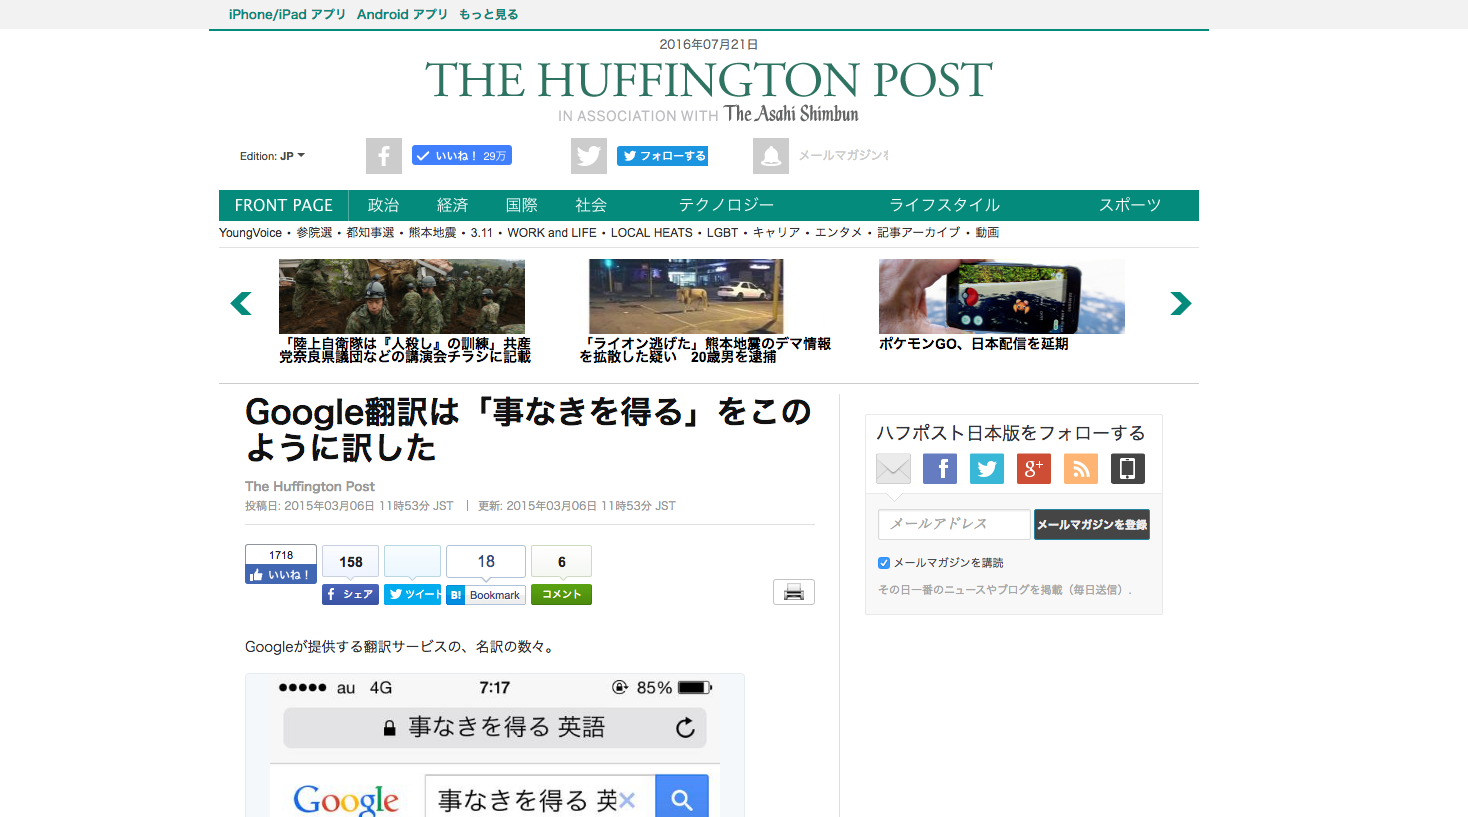
Task: Click the メールマガジンを登録 button
Action: pyautogui.click(x=1092, y=524)
